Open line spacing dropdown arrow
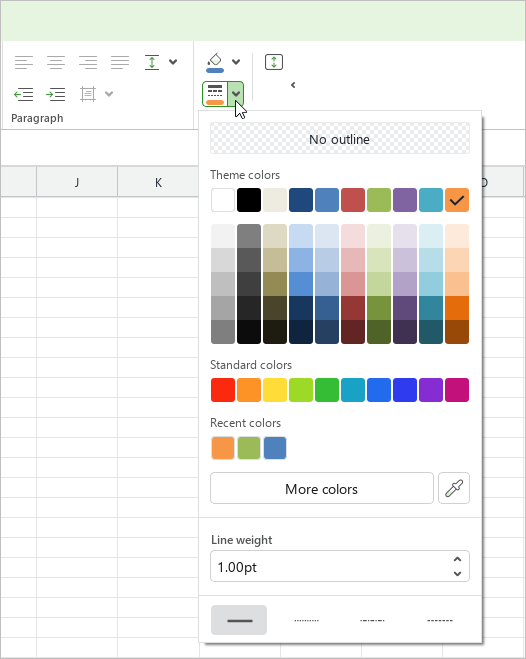526x659 pixels. point(173,62)
